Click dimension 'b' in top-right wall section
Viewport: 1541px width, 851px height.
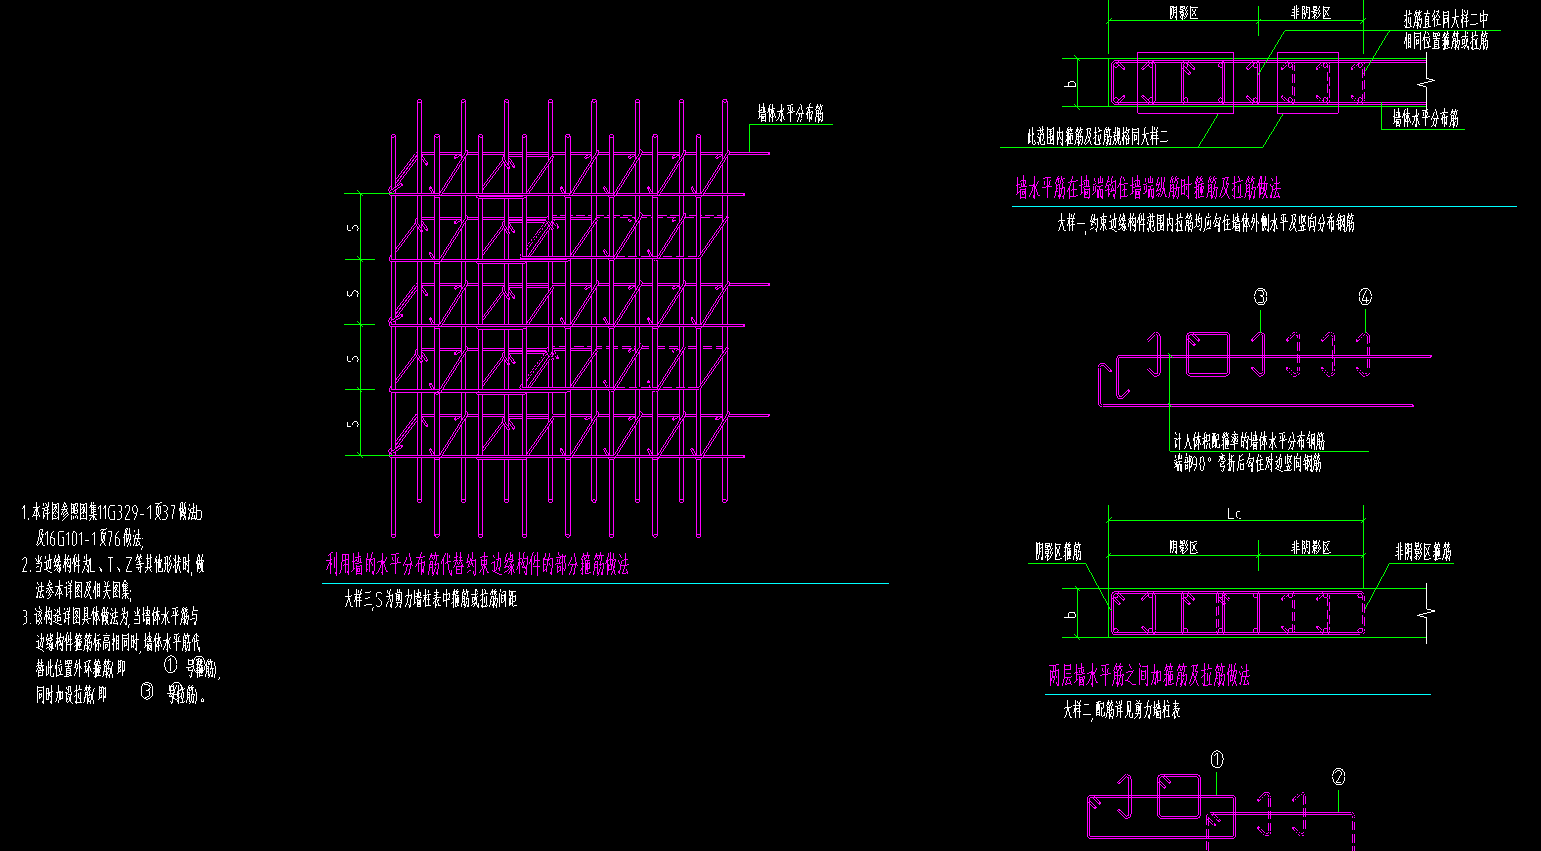pyautogui.click(x=1071, y=82)
